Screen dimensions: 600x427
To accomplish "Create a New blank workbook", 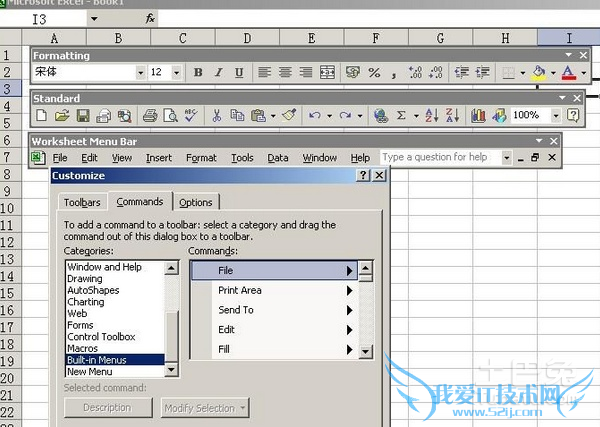I will [41, 115].
